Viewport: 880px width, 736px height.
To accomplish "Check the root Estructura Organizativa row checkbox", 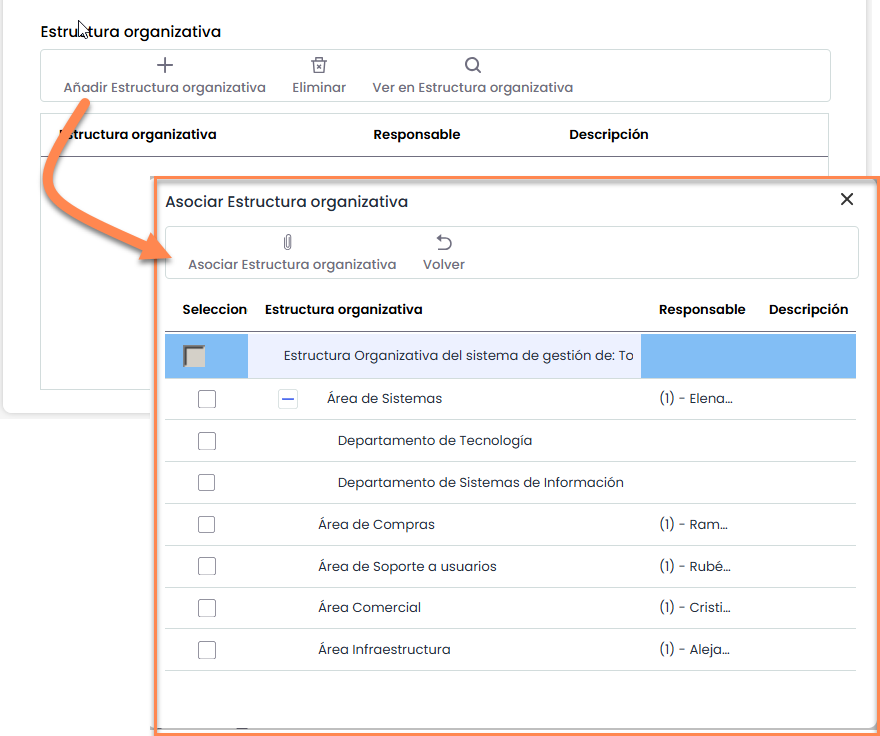I will click(194, 356).
